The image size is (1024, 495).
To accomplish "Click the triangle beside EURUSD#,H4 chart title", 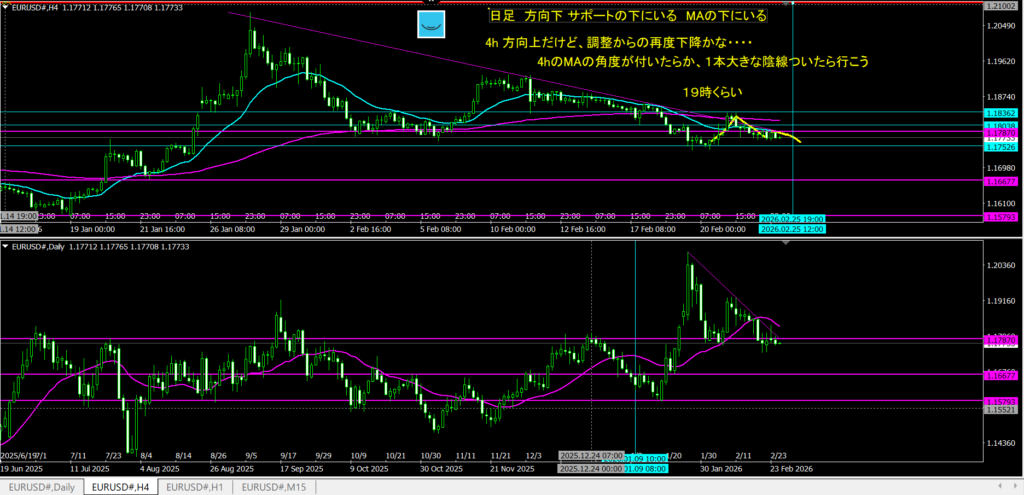I will pyautogui.click(x=6, y=9).
